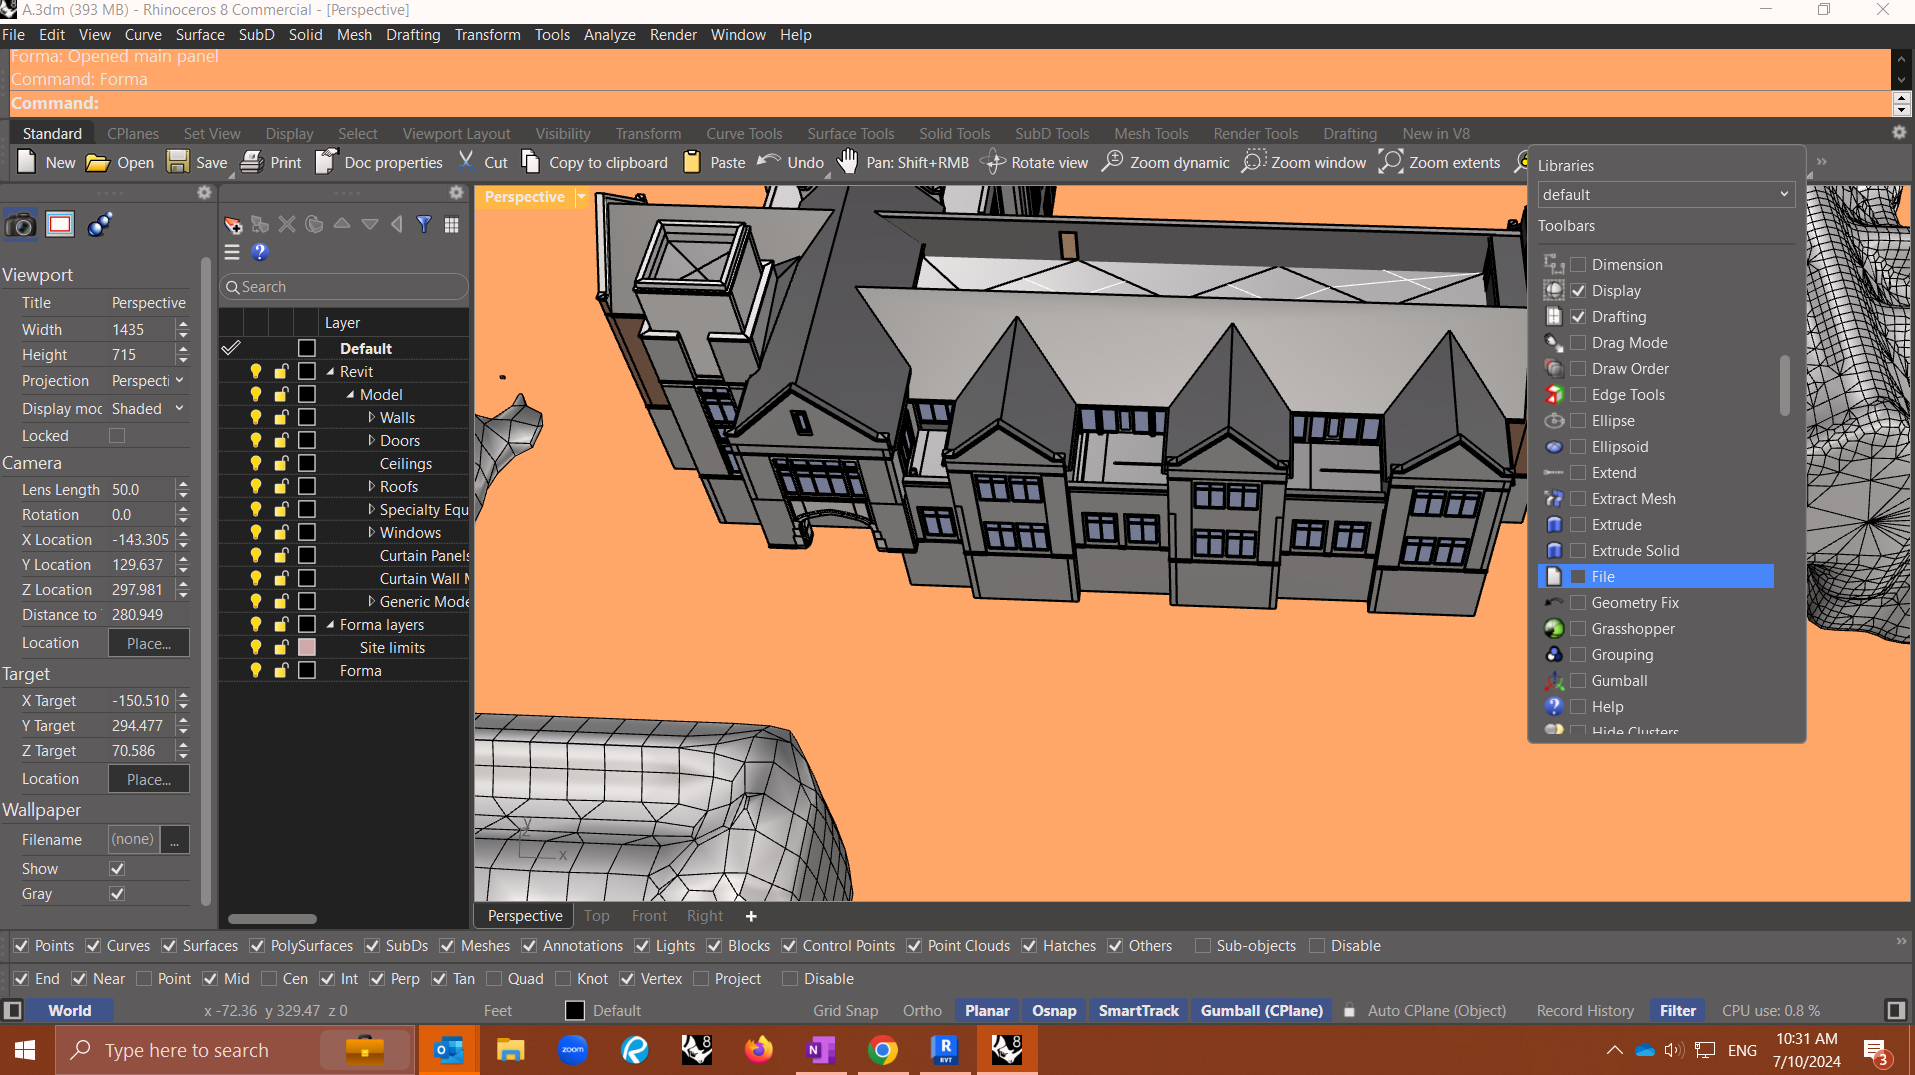Activate the Pan hand tool
This screenshot has height=1075, width=1915.
847,162
